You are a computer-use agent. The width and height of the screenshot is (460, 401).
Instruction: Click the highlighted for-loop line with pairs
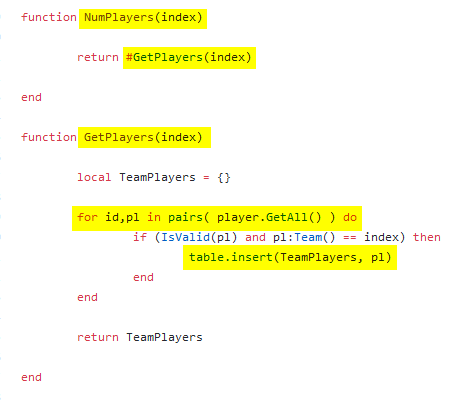click(217, 218)
